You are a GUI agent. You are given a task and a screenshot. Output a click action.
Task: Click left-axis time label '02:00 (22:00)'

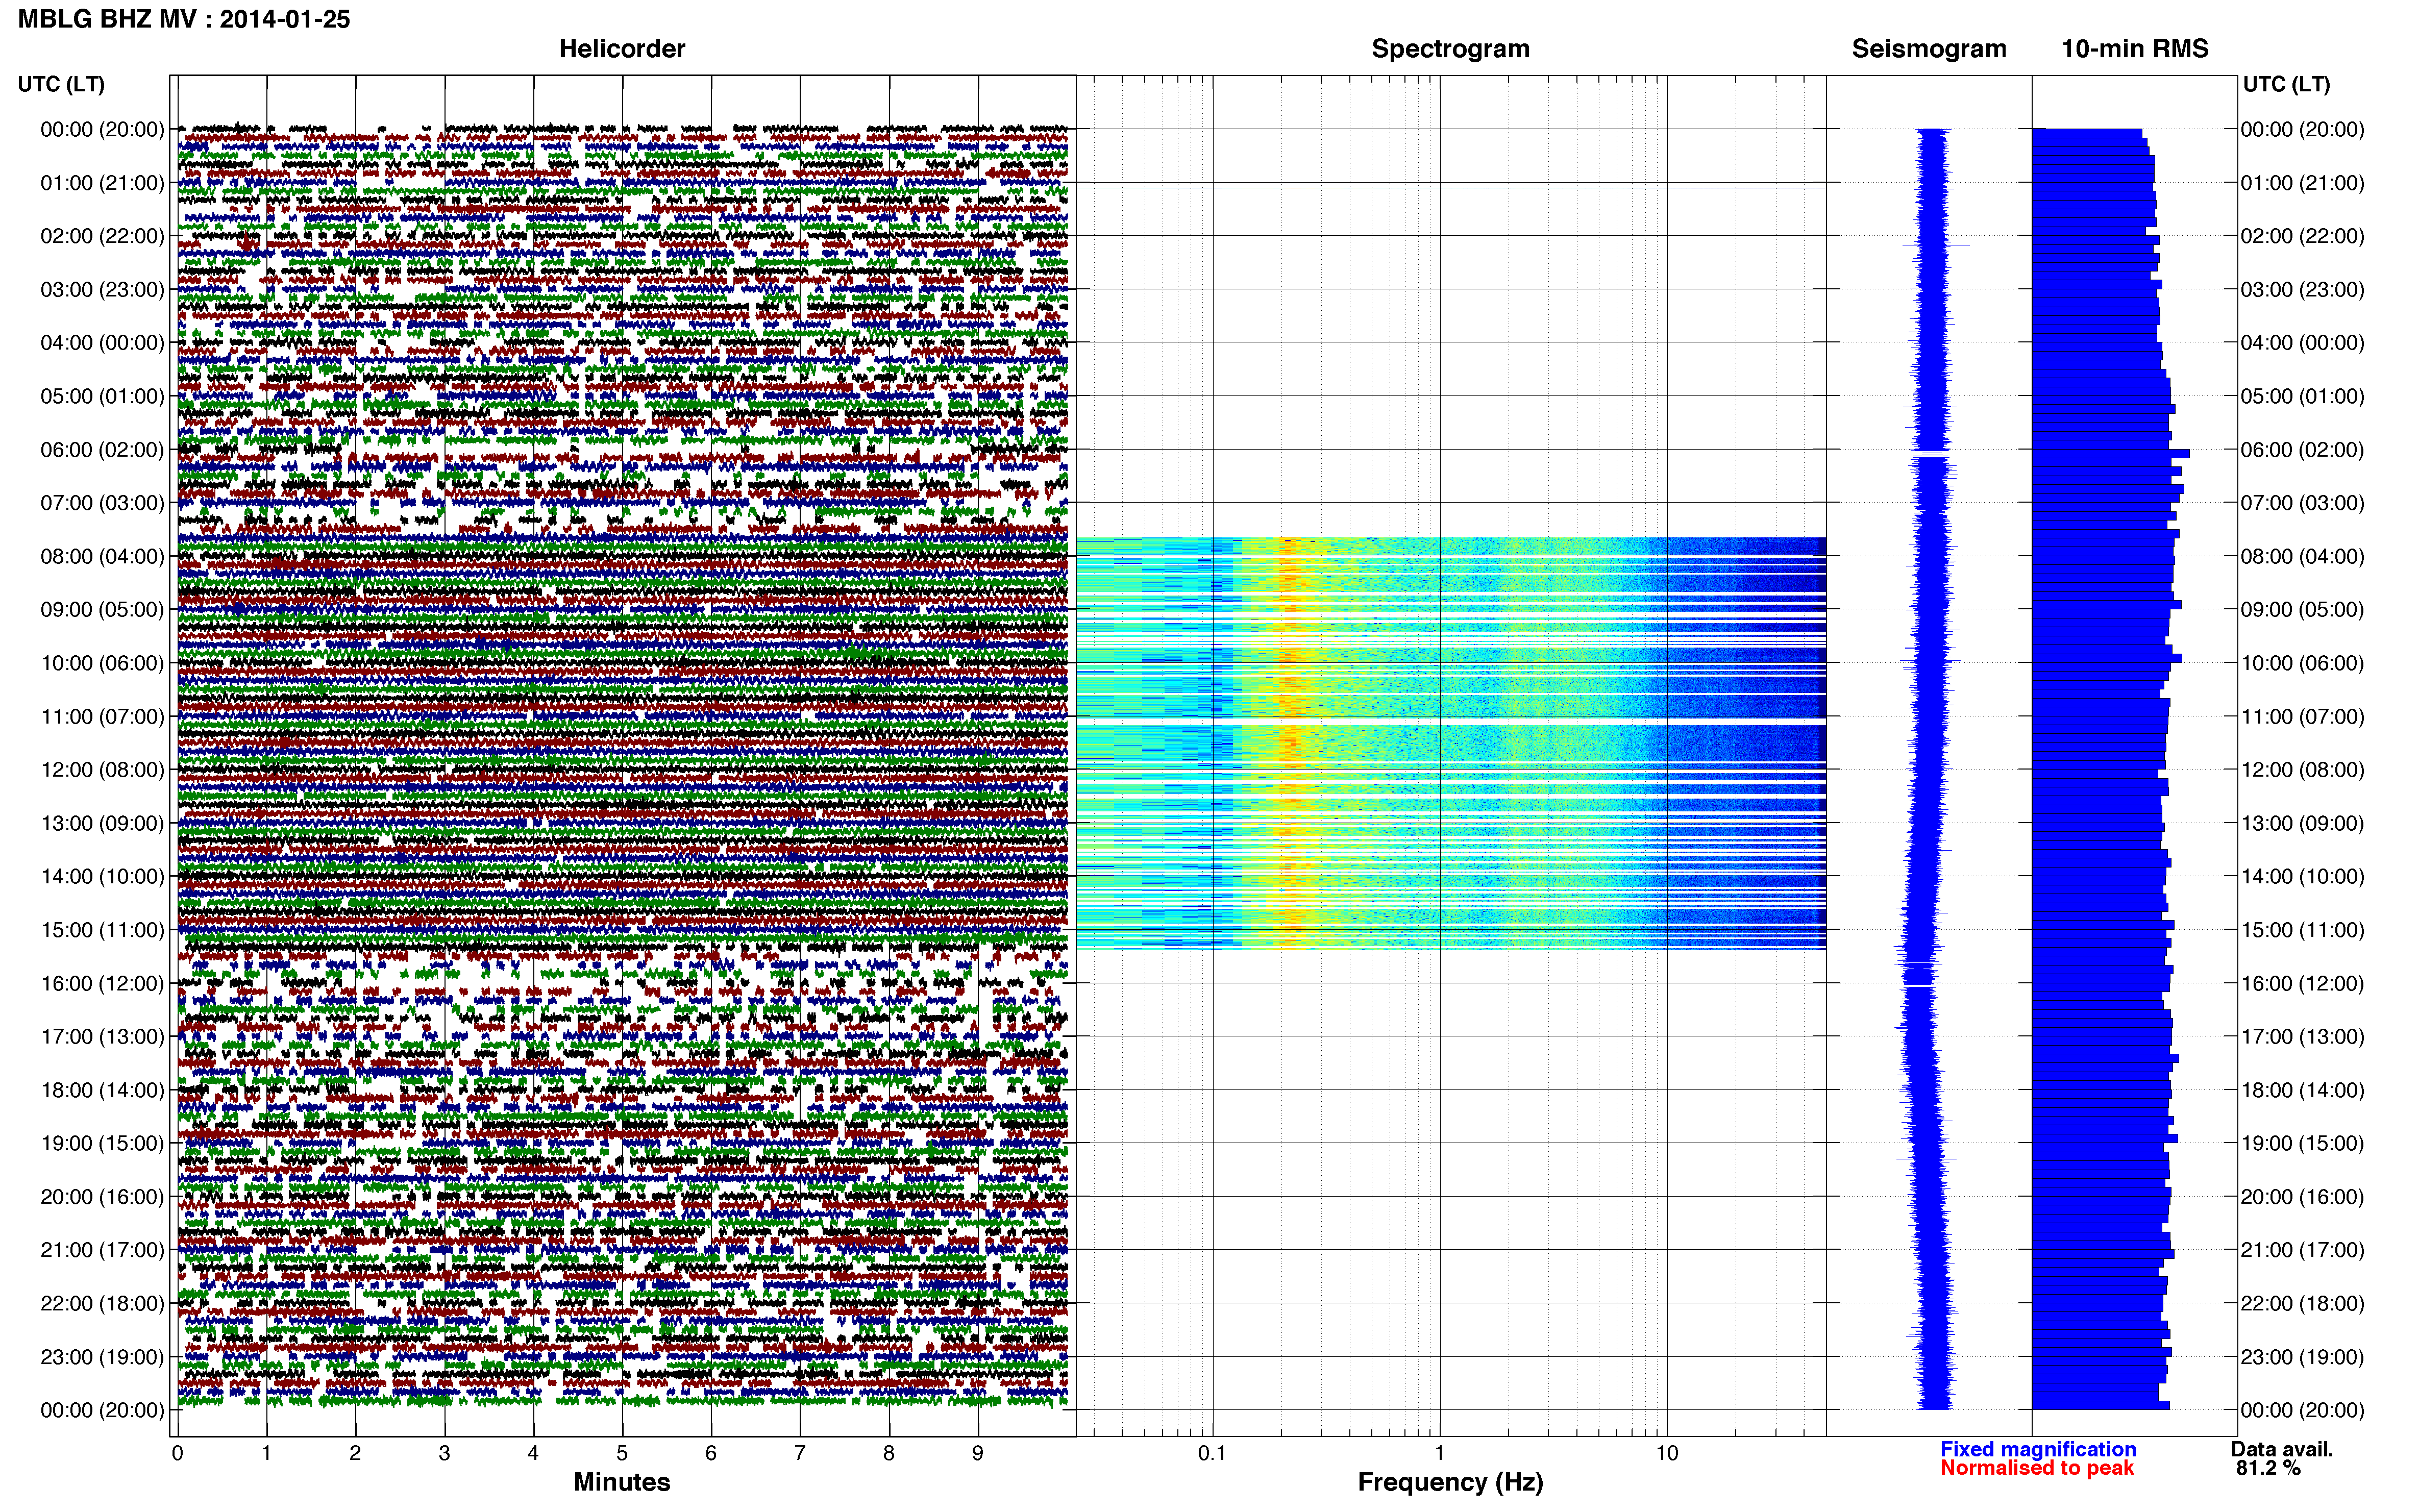coord(102,236)
